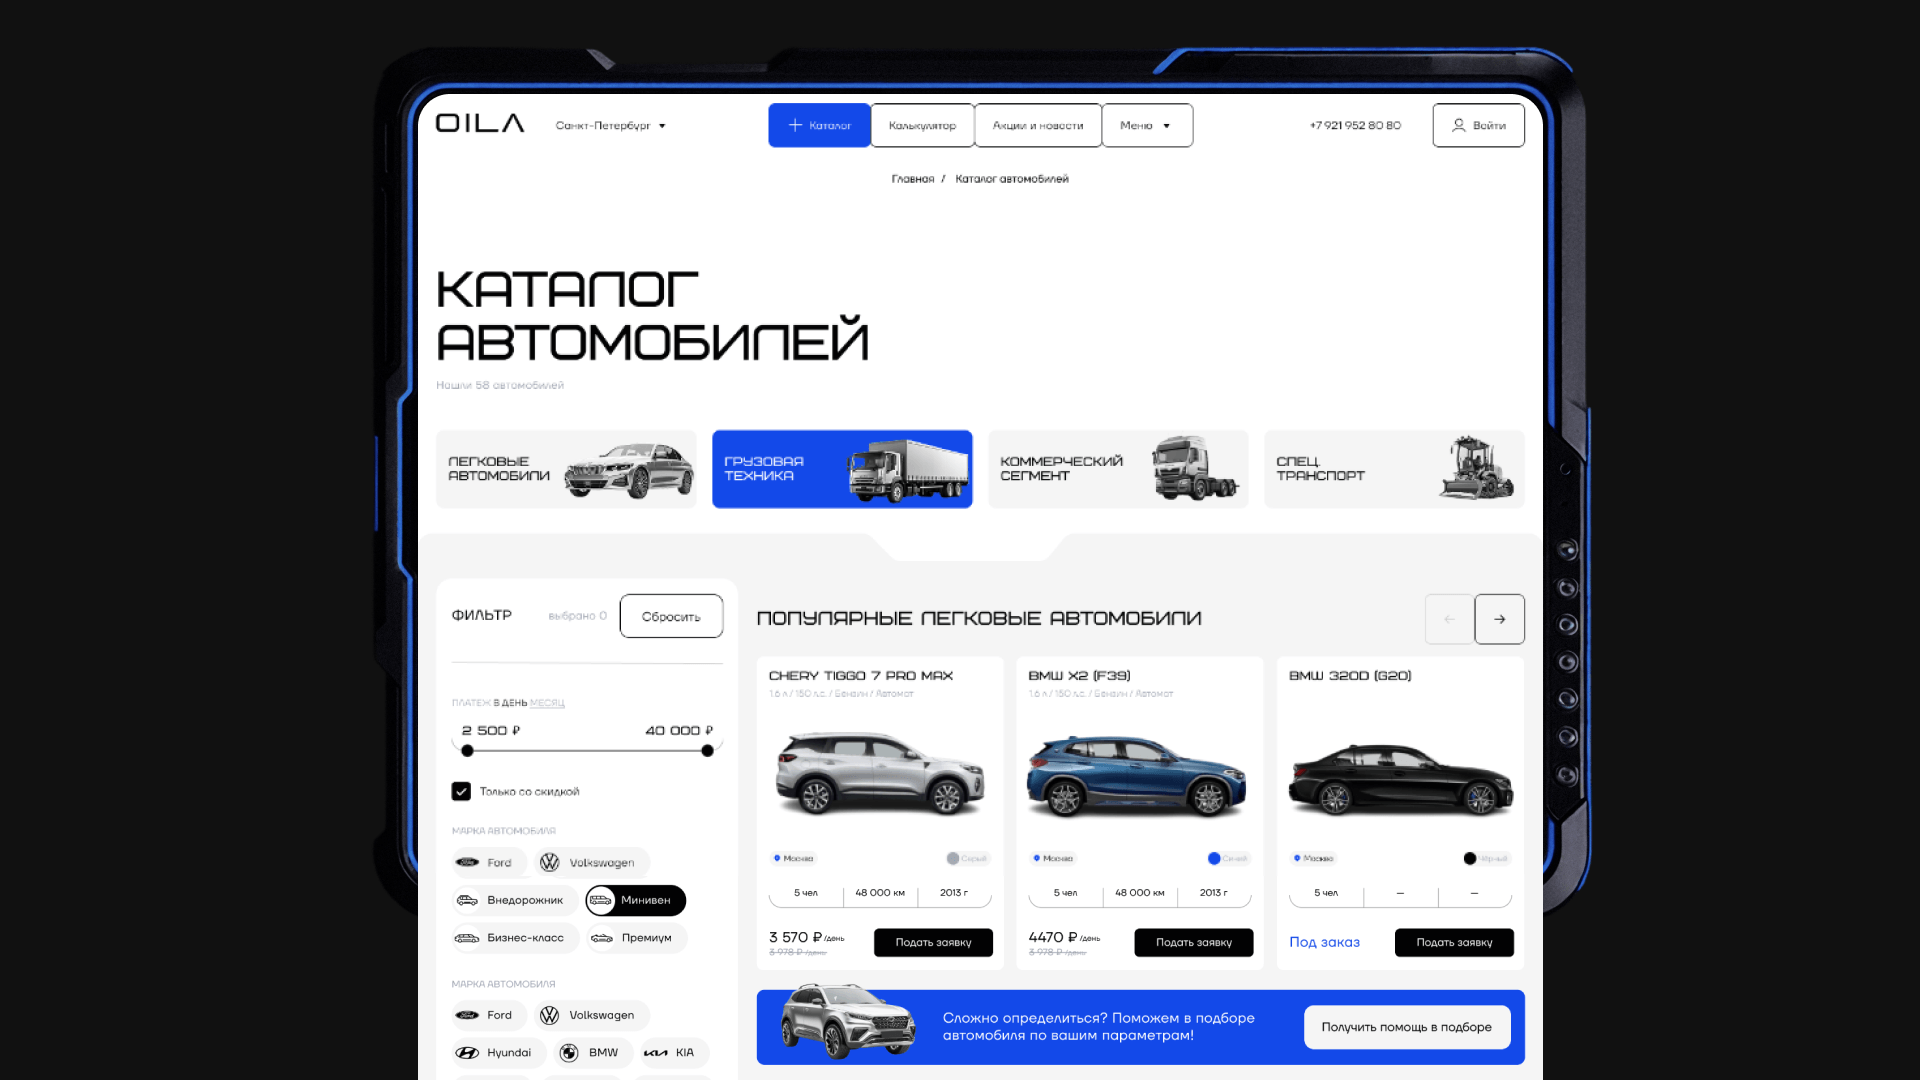Select Ford chip directly above Hyundai
This screenshot has height=1080, width=1920.
click(x=488, y=1015)
